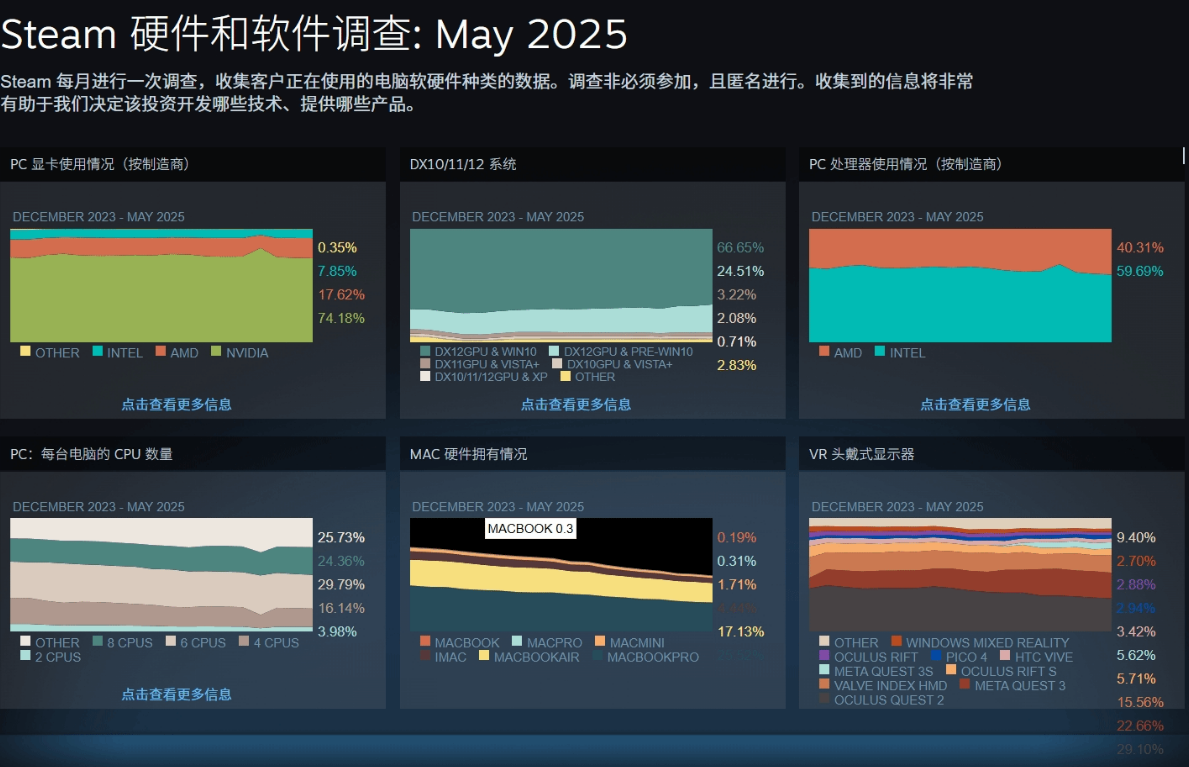
Task: Click the vertical scrollbar thumb at the right edge
Action: coord(1183,156)
